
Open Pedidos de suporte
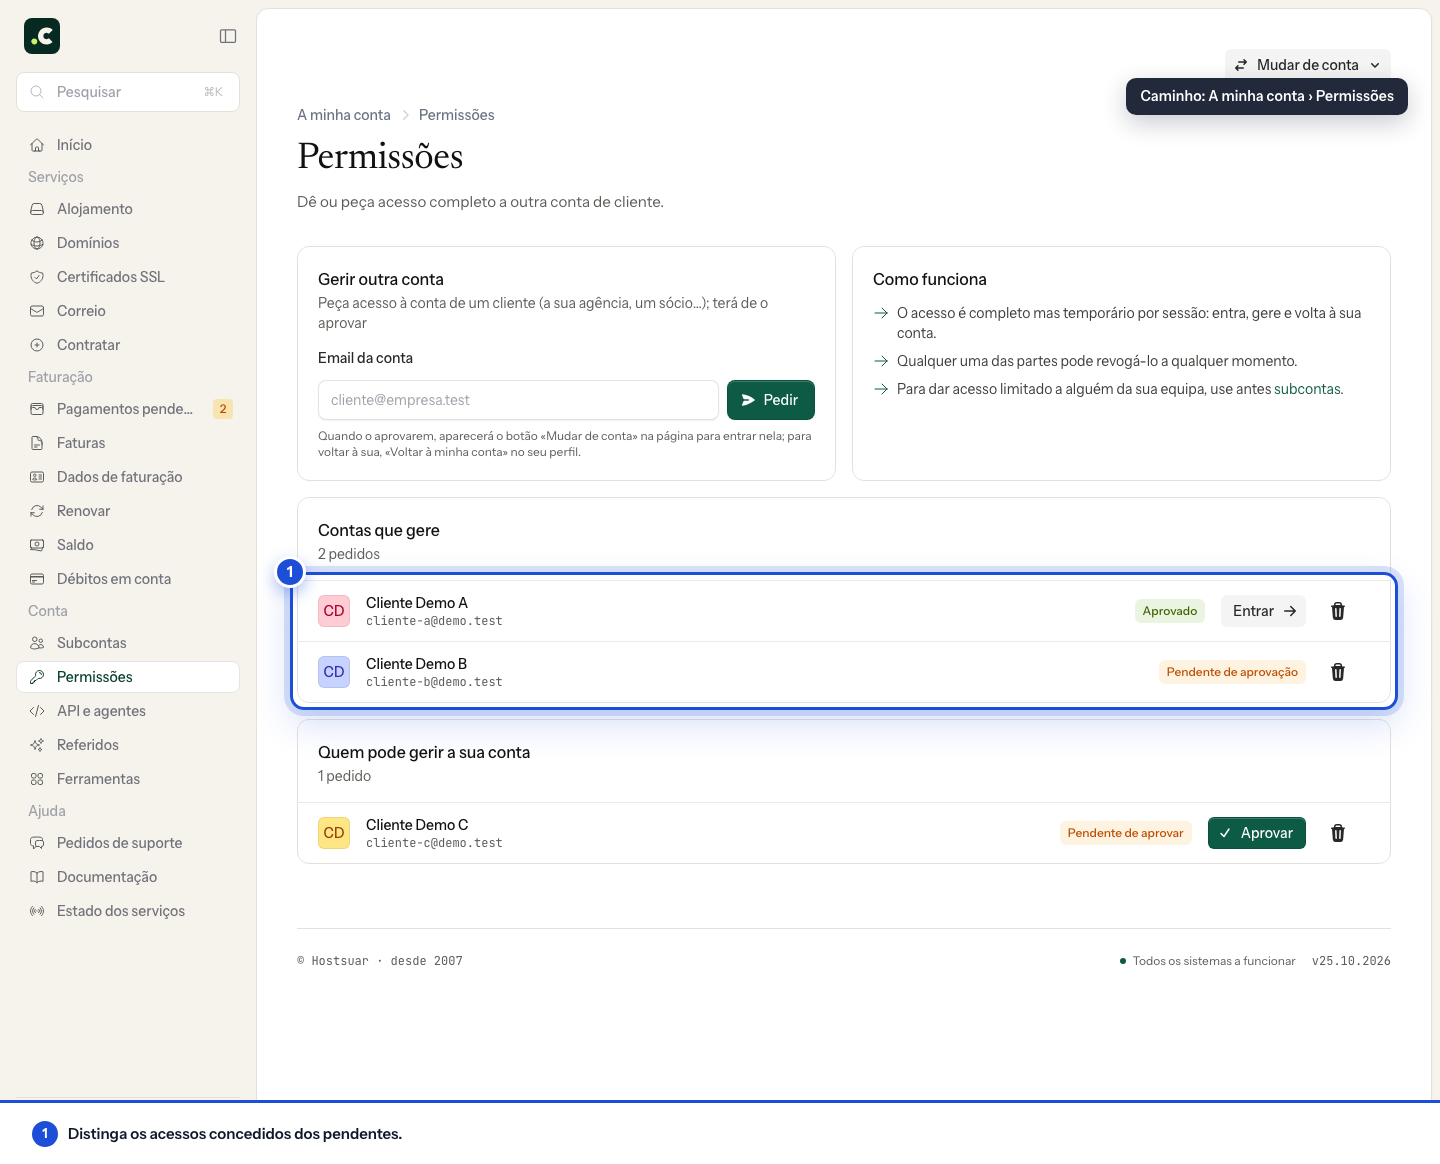(128, 843)
